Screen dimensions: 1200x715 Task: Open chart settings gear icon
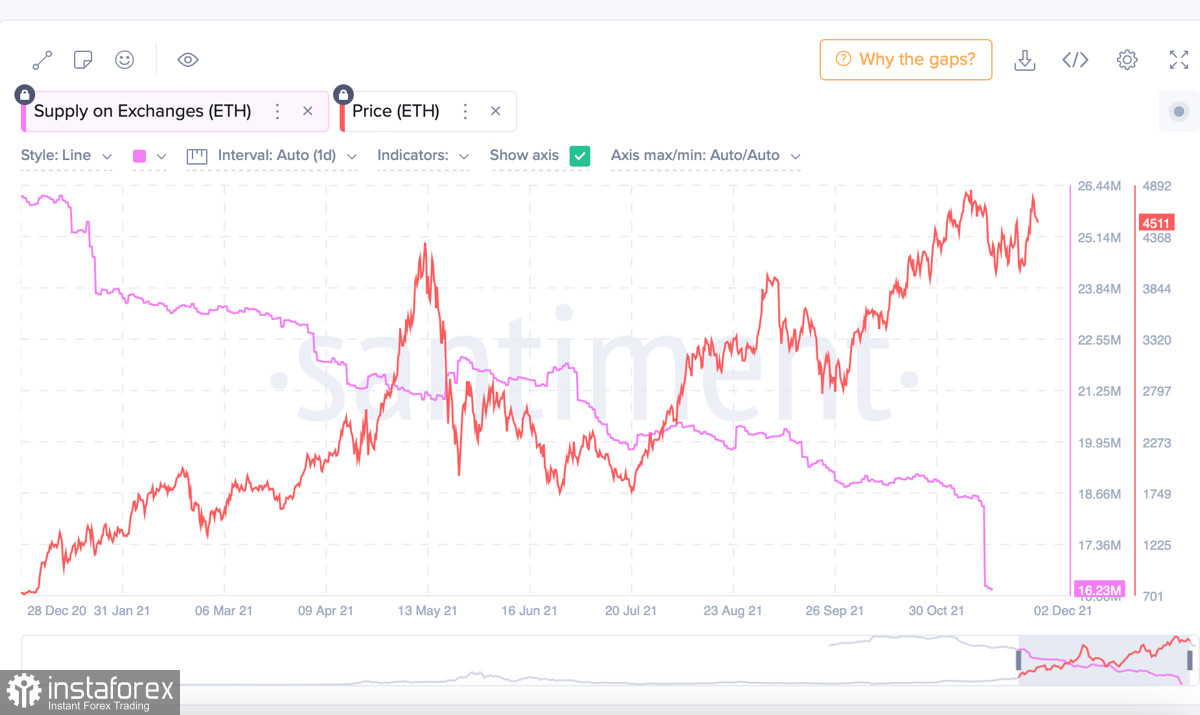click(1127, 60)
